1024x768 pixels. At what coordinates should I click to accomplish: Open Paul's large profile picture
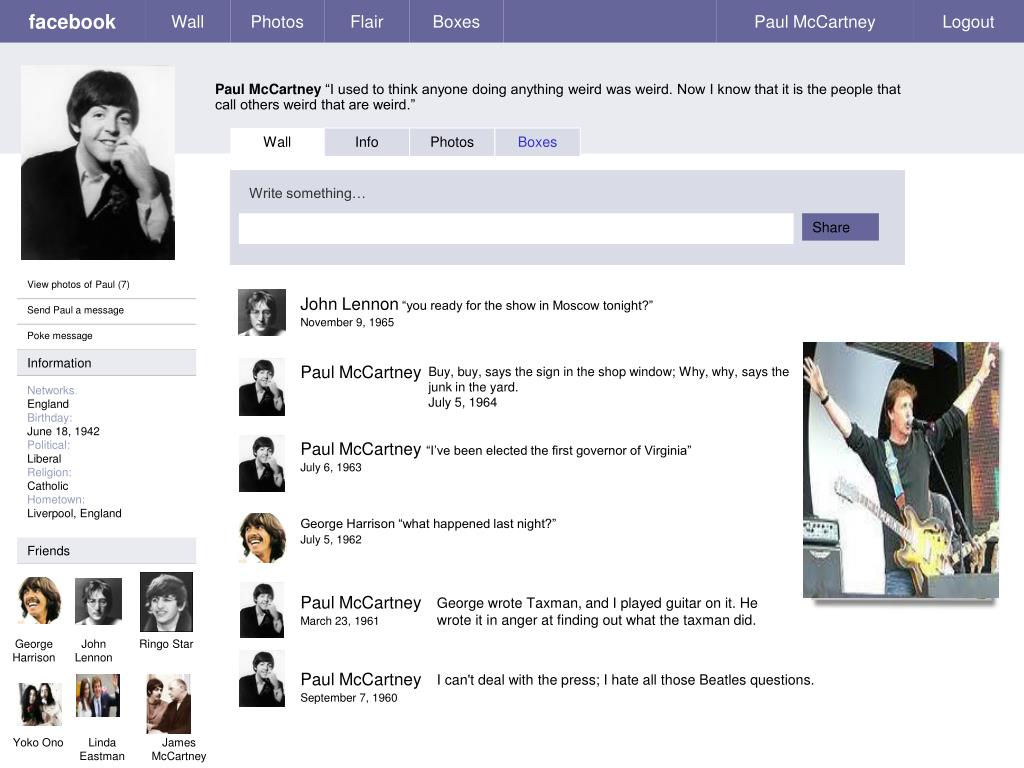pos(98,163)
